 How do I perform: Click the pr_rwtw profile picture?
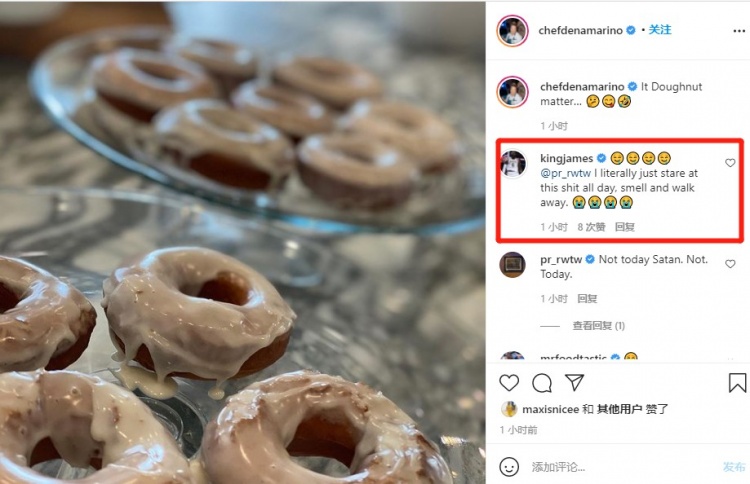(x=512, y=265)
